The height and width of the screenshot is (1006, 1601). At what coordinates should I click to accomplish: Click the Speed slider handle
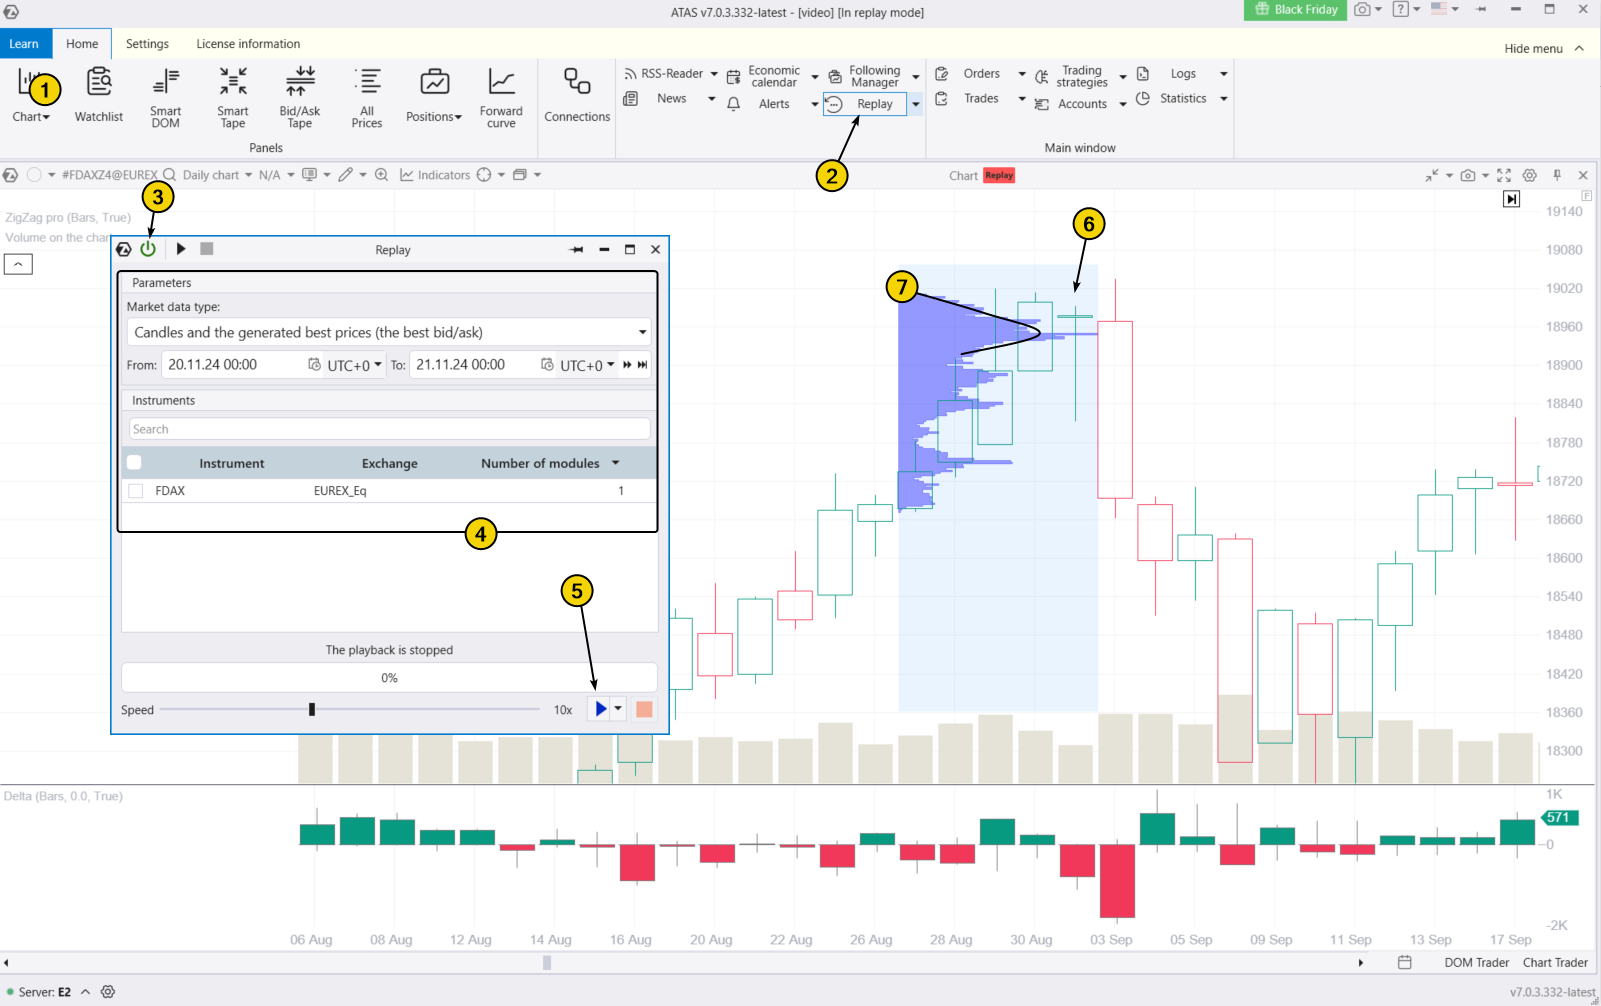tap(312, 710)
